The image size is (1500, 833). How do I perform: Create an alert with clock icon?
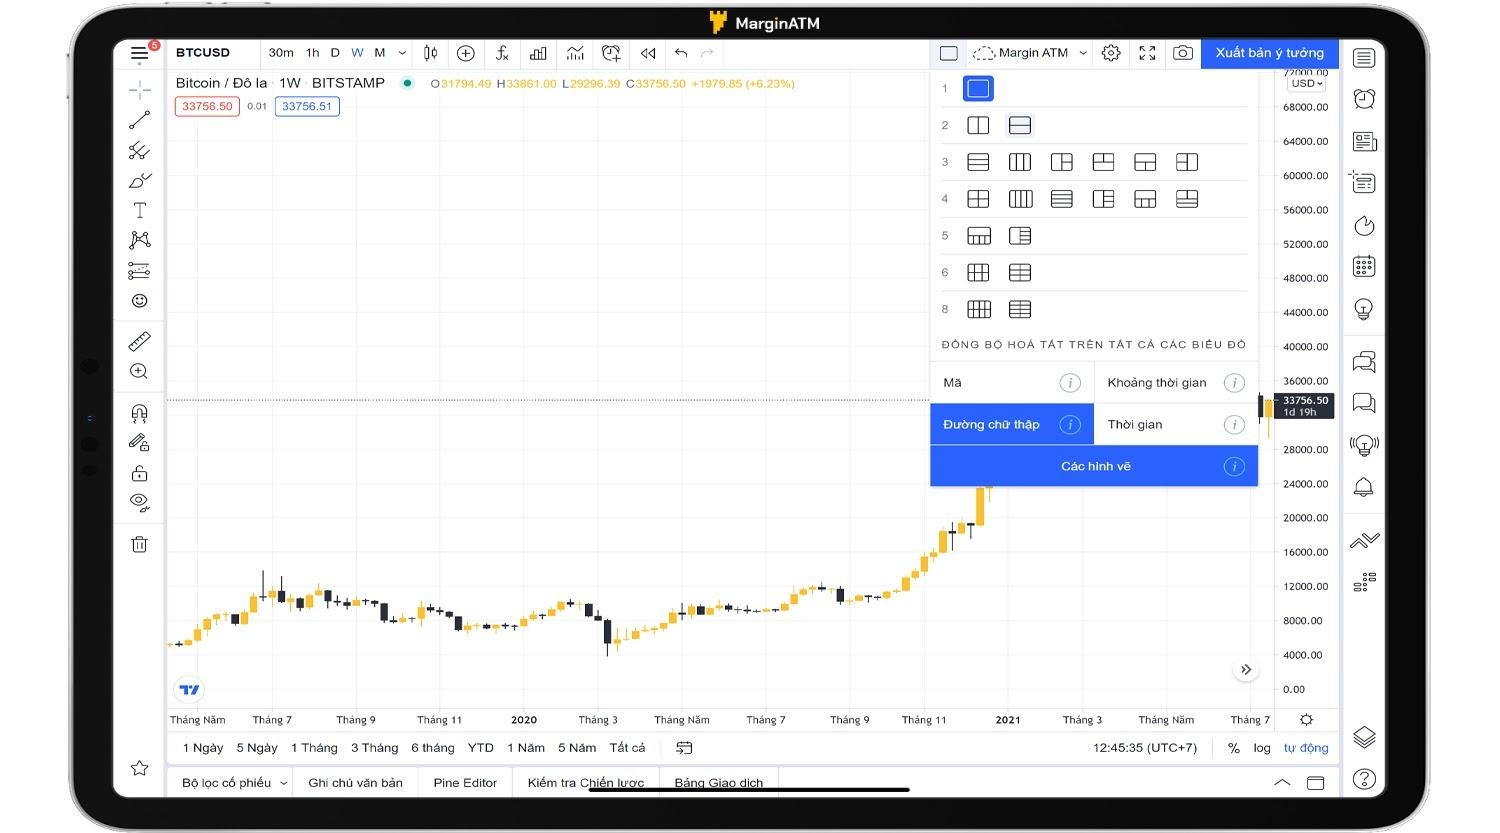tap(611, 53)
